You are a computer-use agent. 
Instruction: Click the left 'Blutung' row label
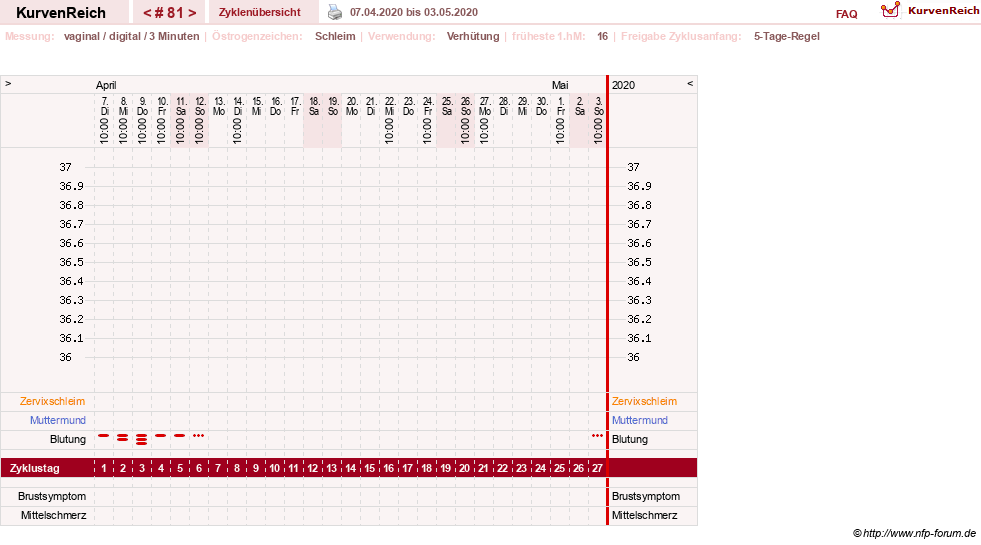pos(68,439)
